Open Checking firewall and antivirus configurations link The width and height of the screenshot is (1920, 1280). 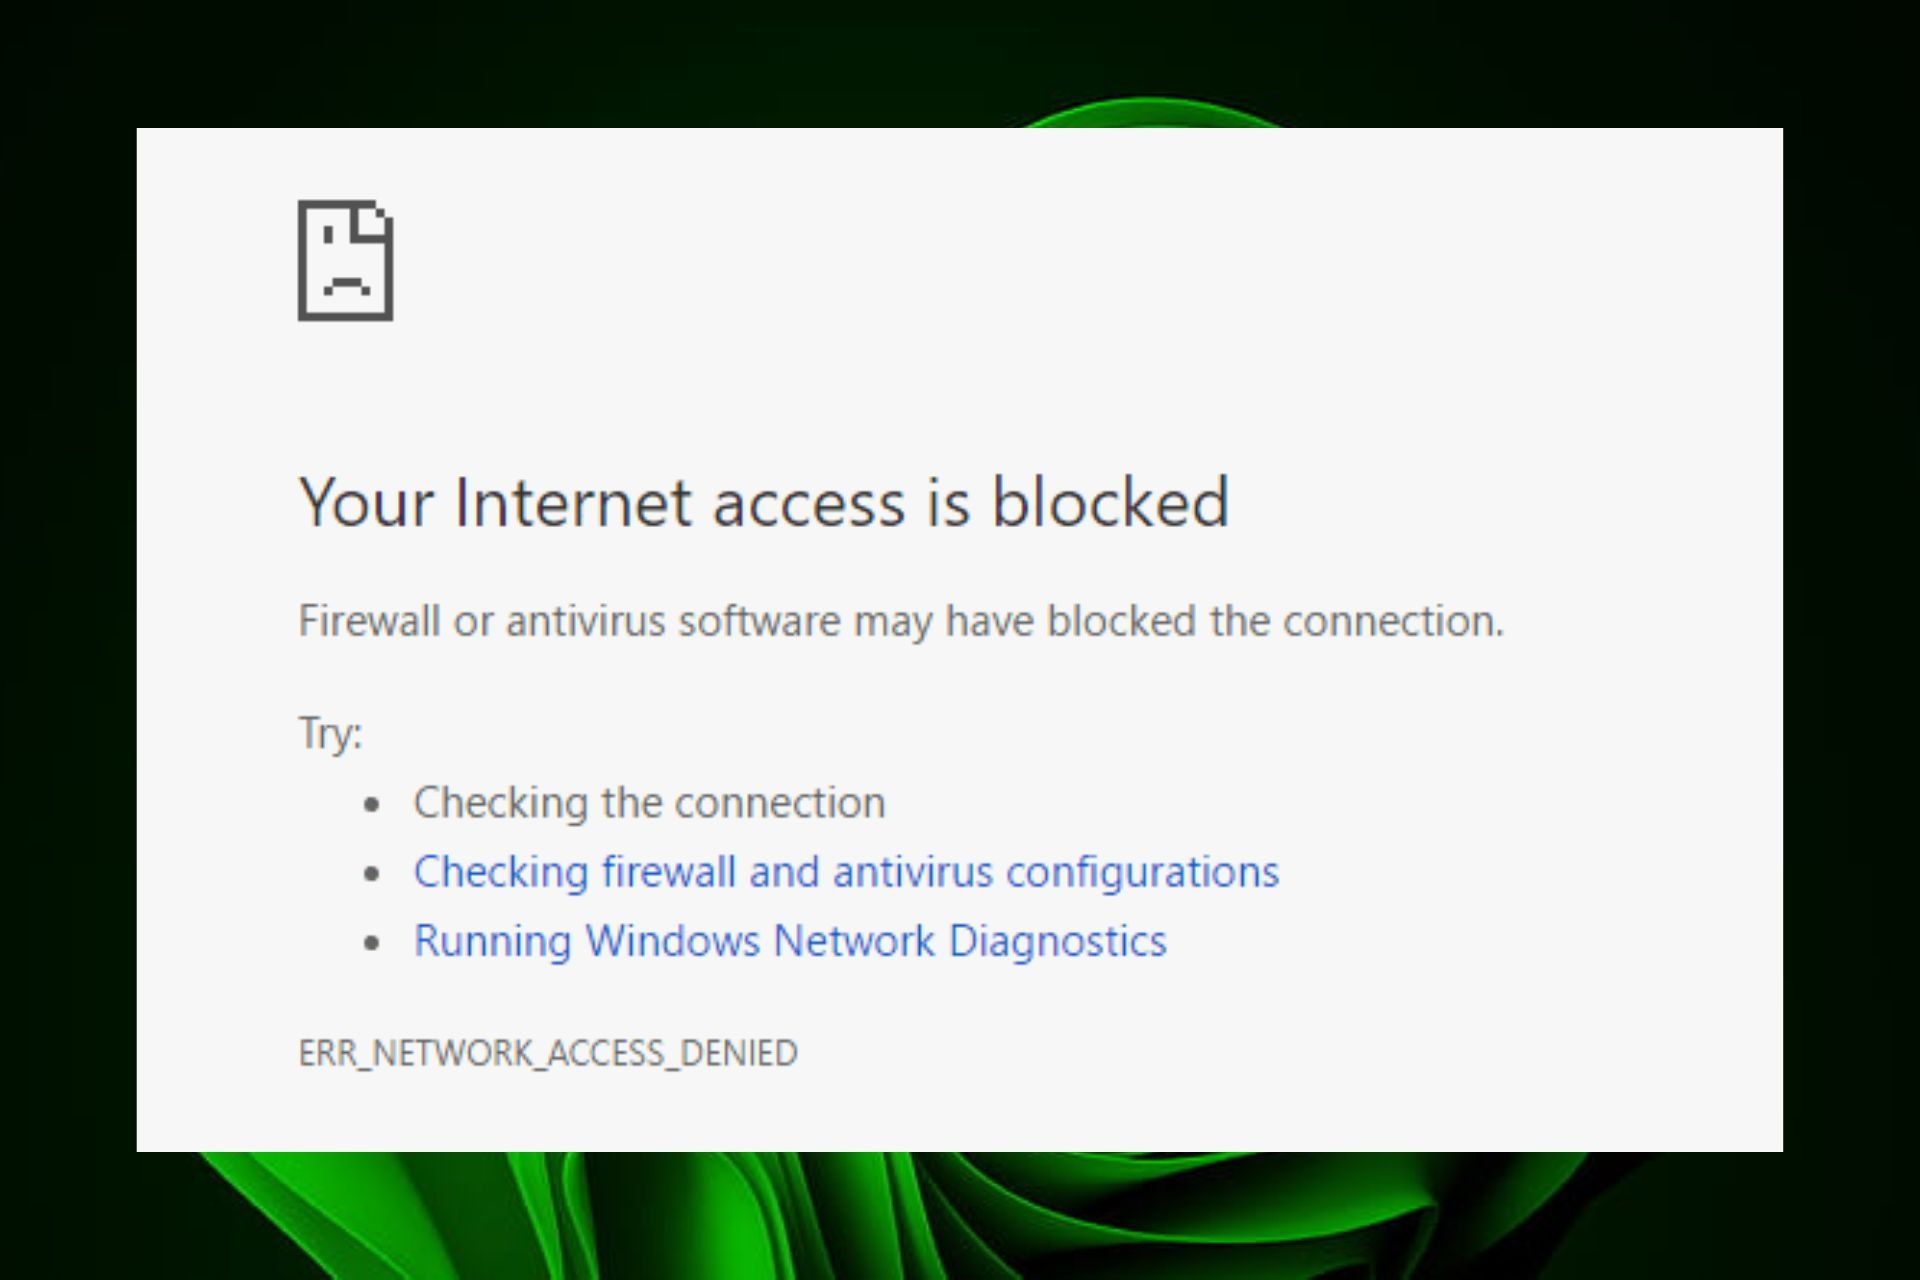coord(846,872)
